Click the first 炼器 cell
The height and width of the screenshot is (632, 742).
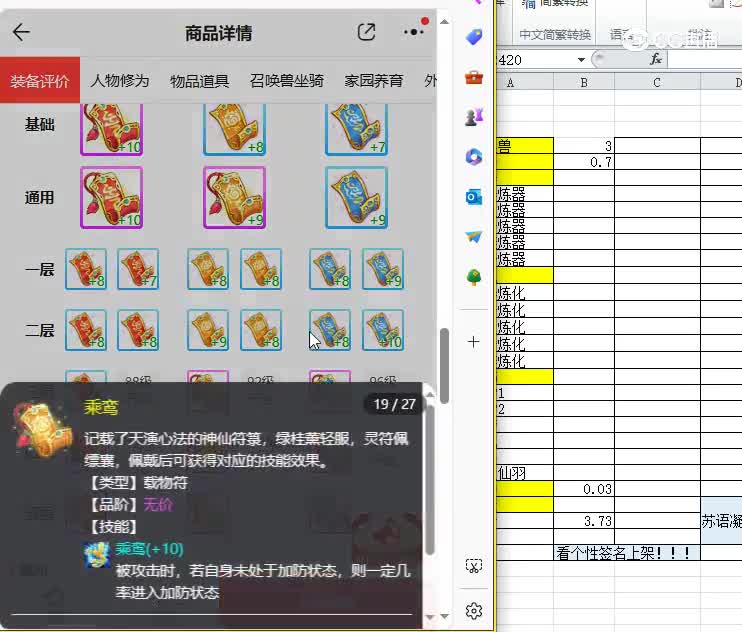[x=525, y=194]
